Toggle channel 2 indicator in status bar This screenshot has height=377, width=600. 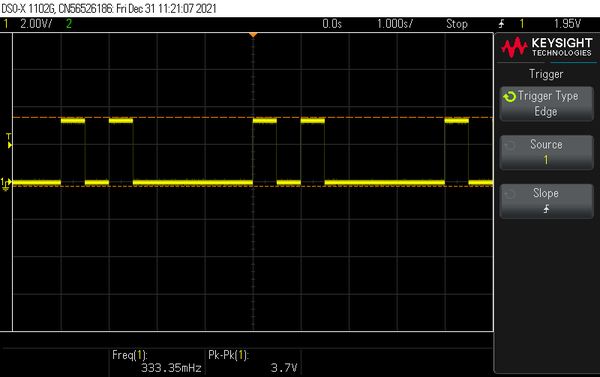69,24
